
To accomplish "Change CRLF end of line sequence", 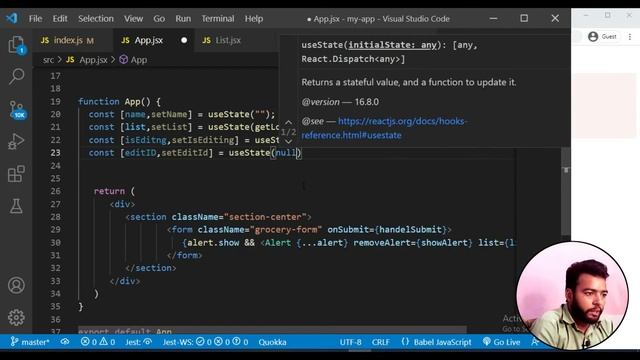I will 380,342.
